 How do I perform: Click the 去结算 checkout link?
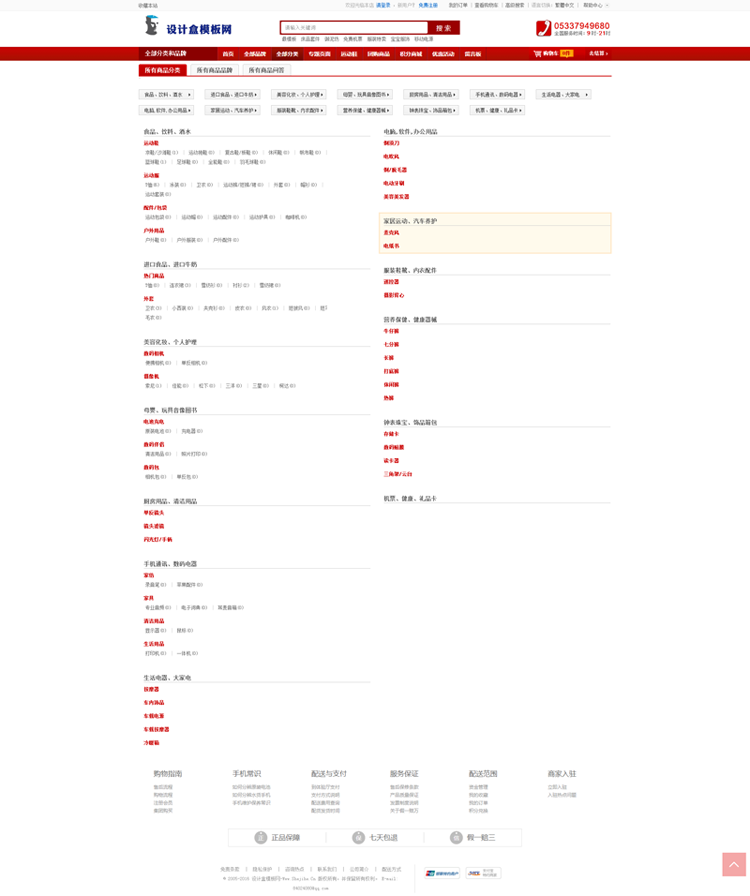click(x=598, y=54)
